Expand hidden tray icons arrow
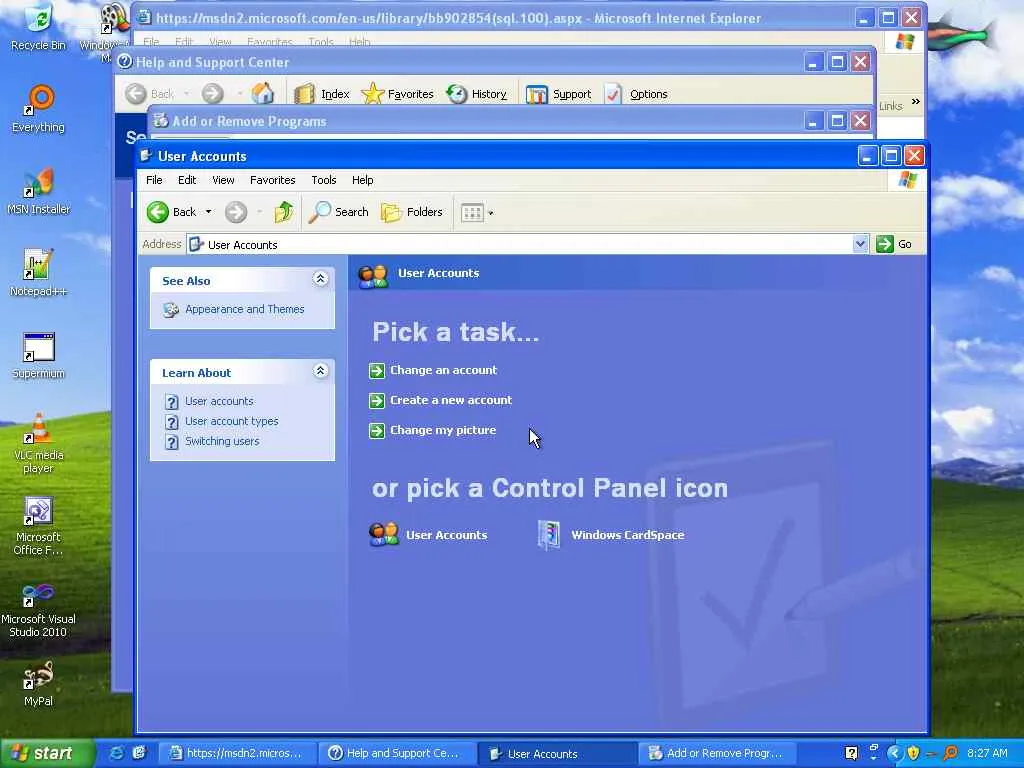The image size is (1024, 768). (x=894, y=753)
